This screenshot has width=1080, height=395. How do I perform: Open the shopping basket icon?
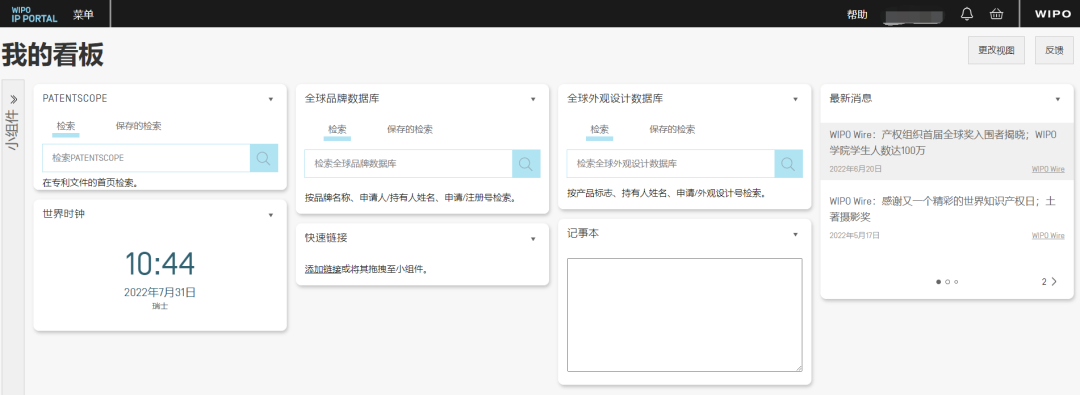[x=996, y=14]
